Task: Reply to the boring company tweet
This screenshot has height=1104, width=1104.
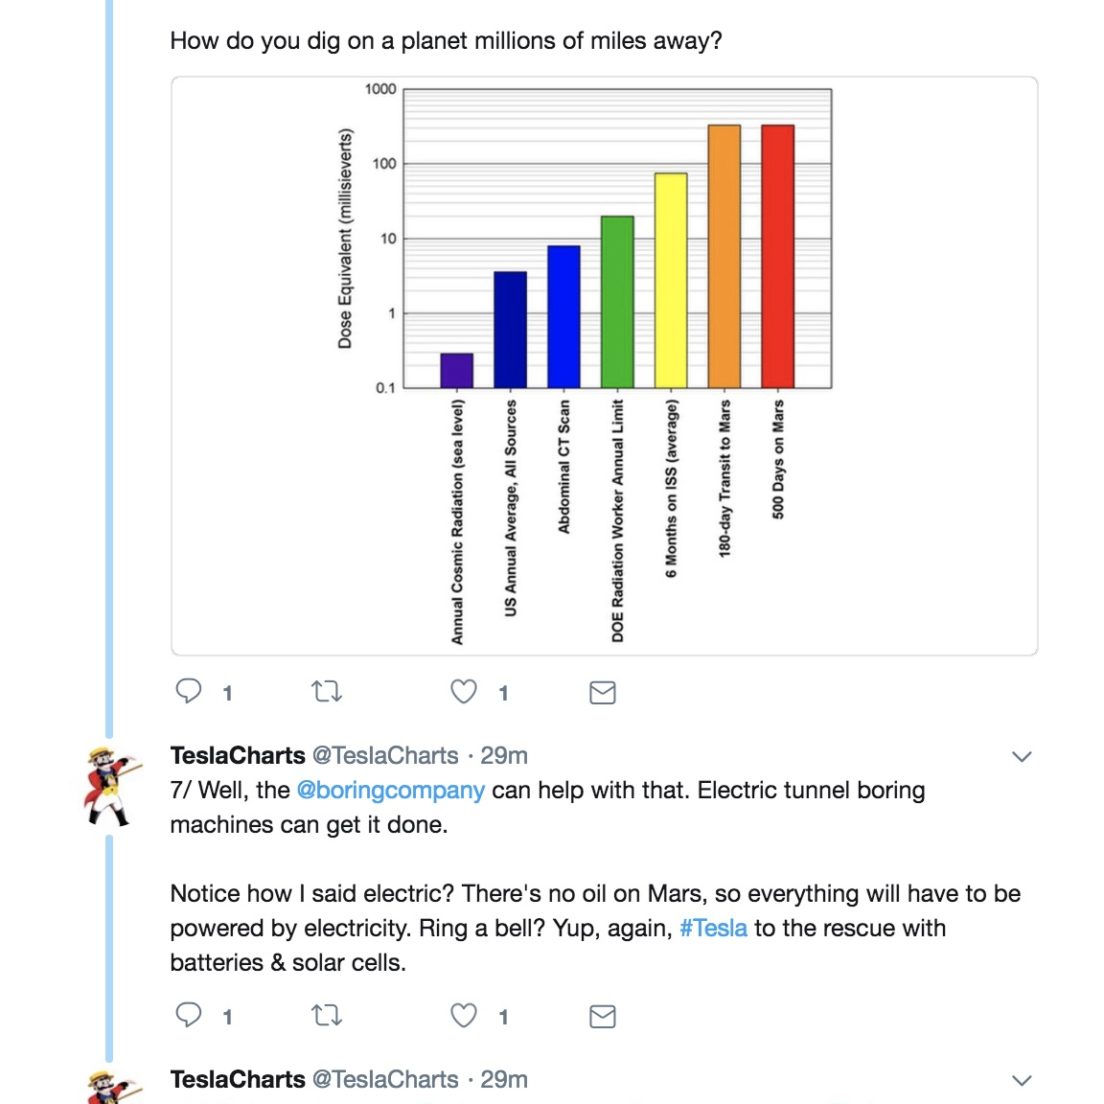Action: pyautogui.click(x=188, y=1015)
